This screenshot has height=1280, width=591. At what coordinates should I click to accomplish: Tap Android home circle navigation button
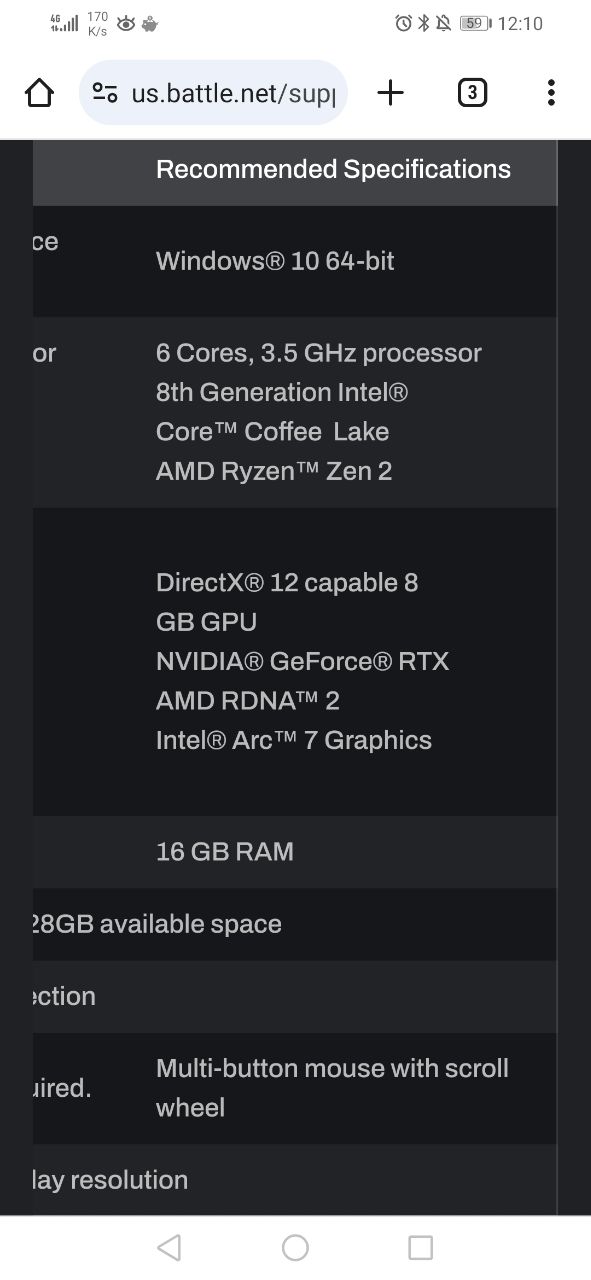[295, 1247]
